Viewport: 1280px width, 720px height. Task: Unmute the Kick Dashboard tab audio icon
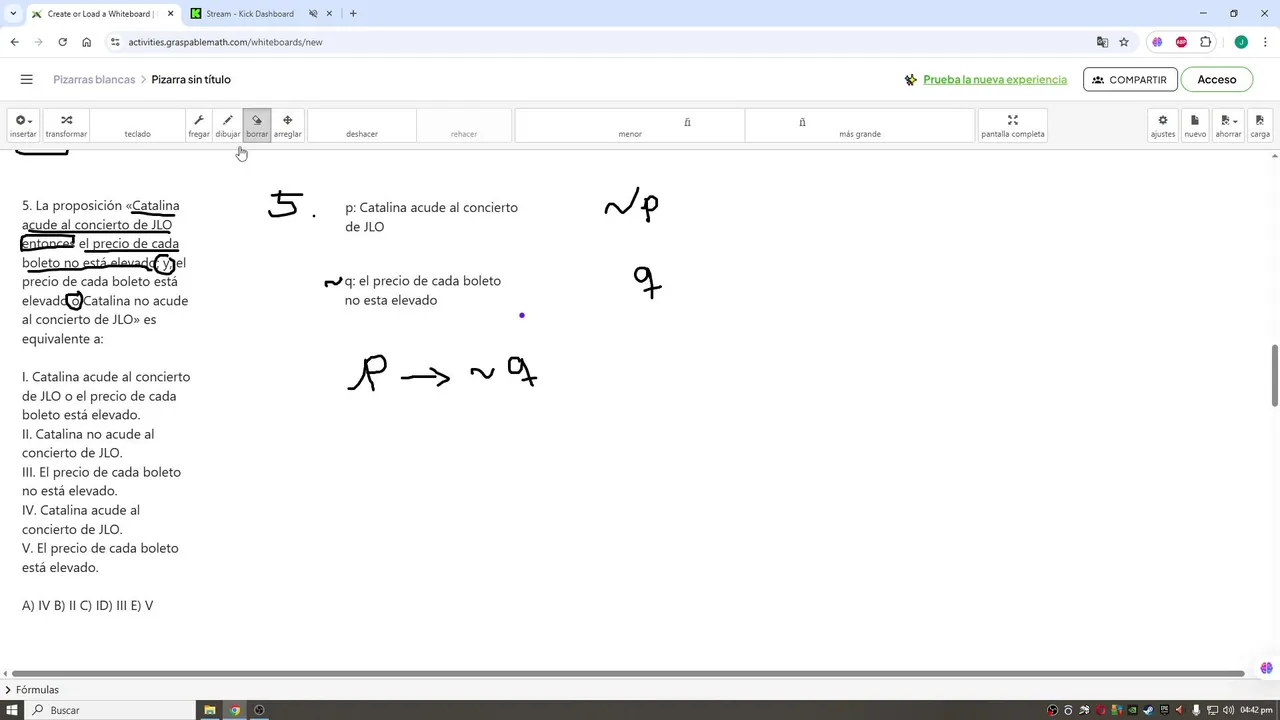(x=313, y=14)
